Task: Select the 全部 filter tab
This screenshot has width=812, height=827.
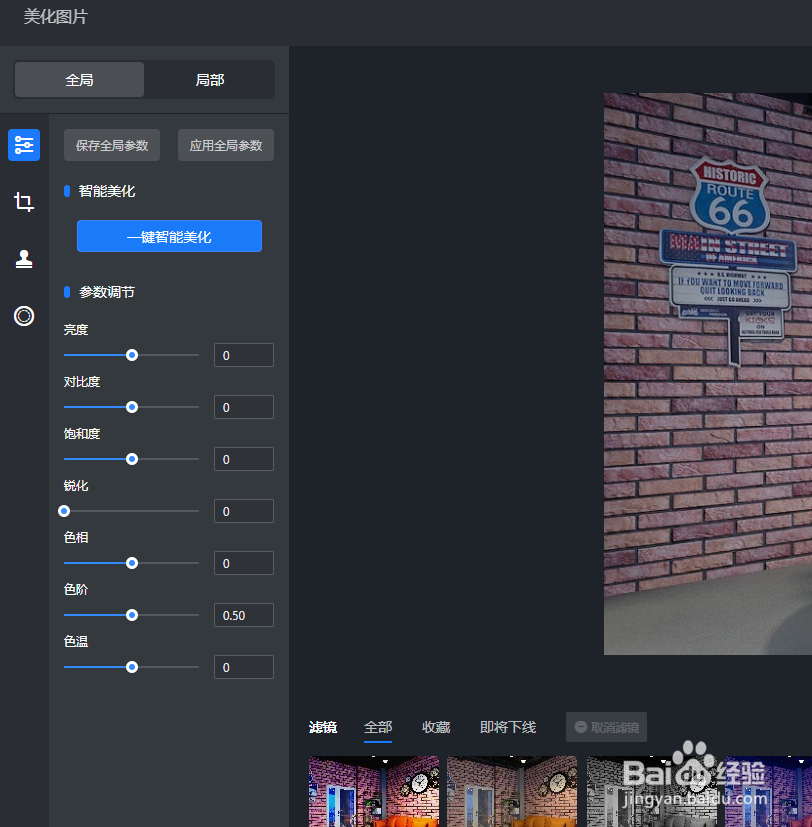Action: (x=378, y=727)
